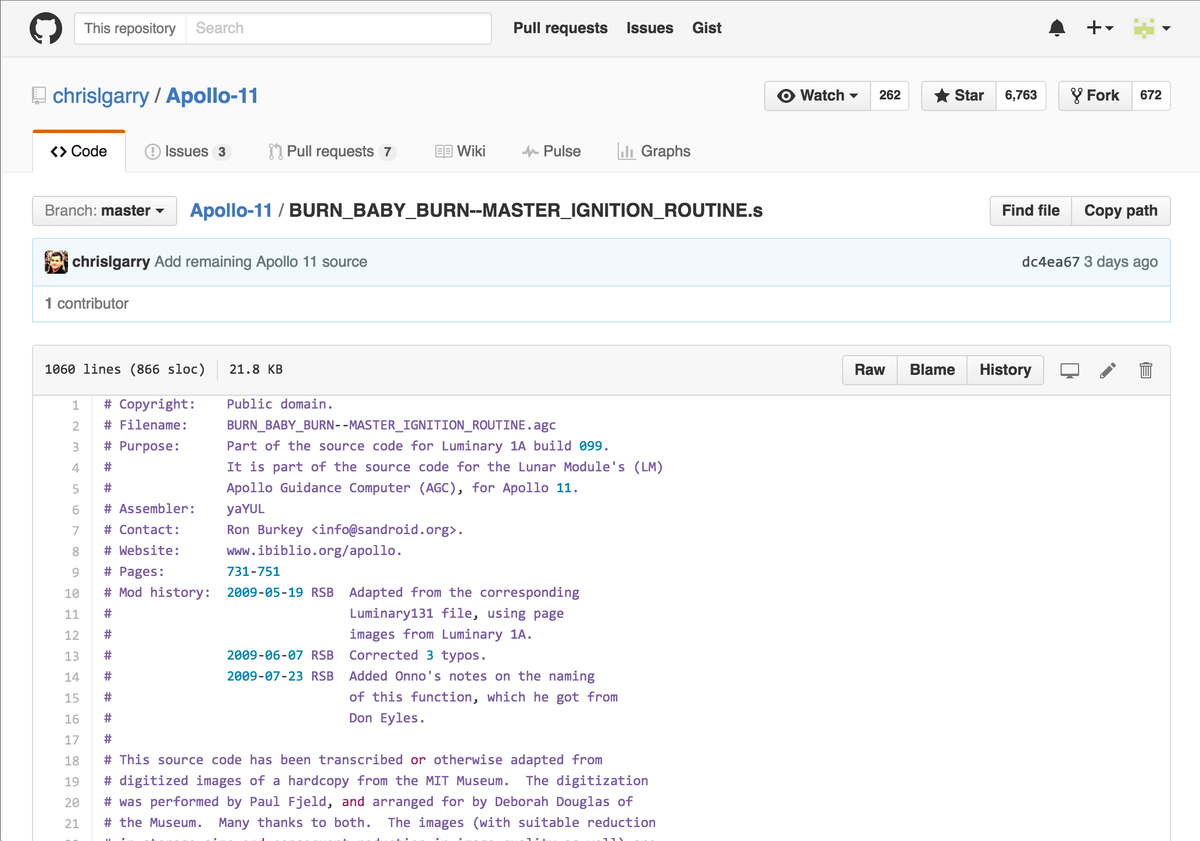The image size is (1200, 841).
Task: Open committer avatar of chrislgarry
Action: point(57,262)
